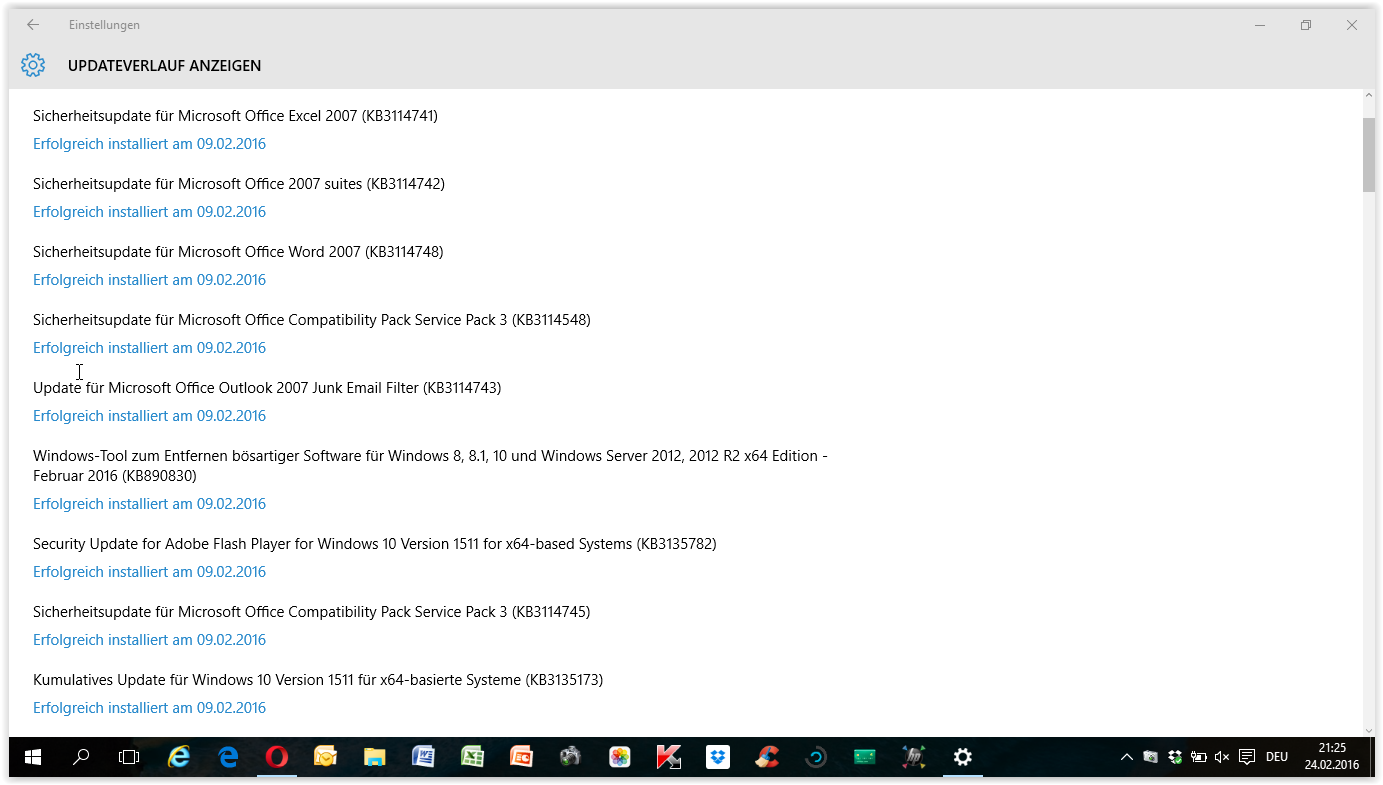
Task: Open Dropbox from the taskbar
Action: click(717, 757)
